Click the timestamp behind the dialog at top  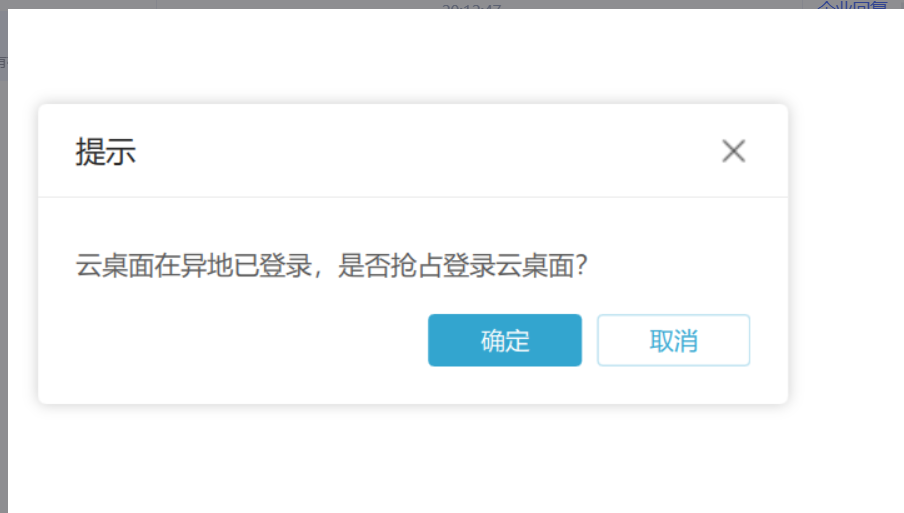point(472,5)
